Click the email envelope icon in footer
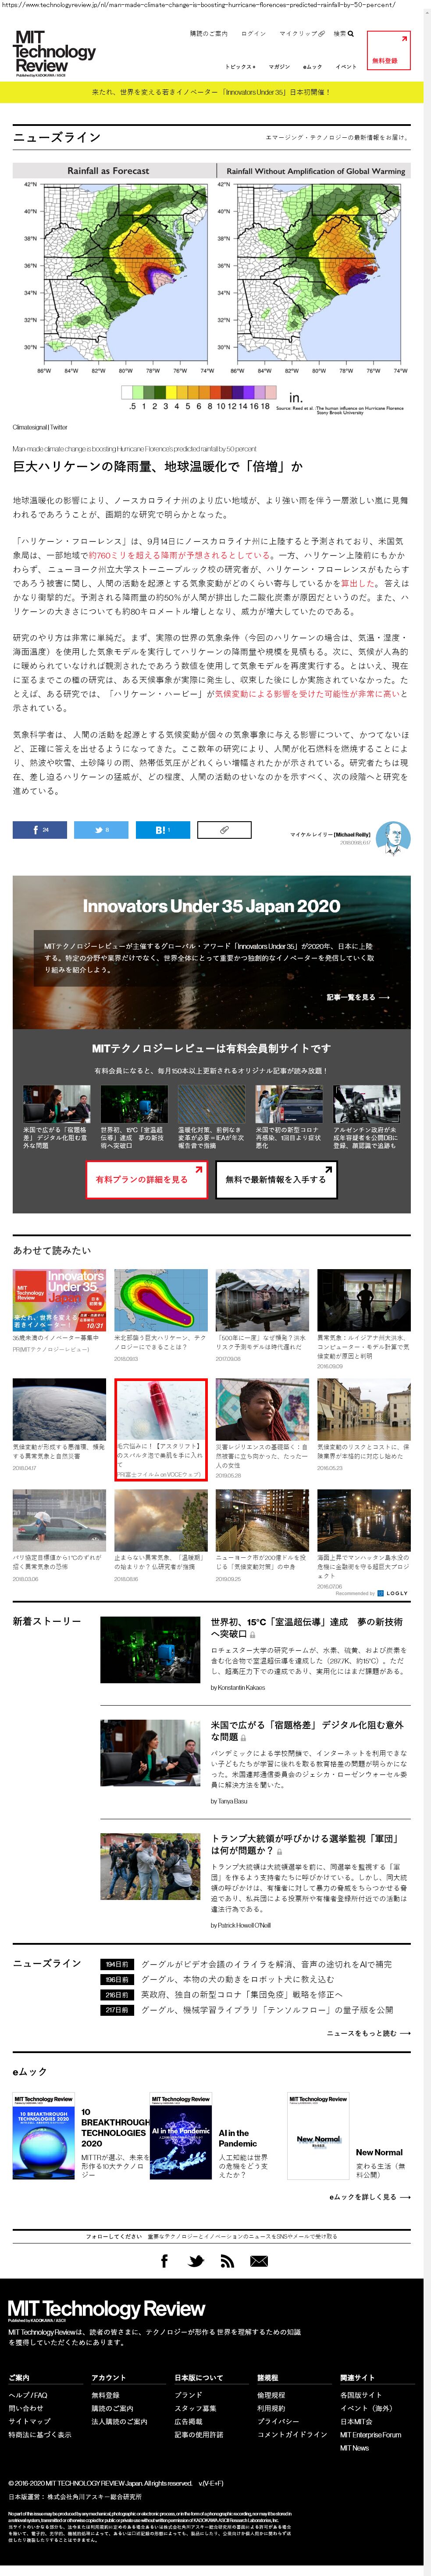 [259, 2261]
